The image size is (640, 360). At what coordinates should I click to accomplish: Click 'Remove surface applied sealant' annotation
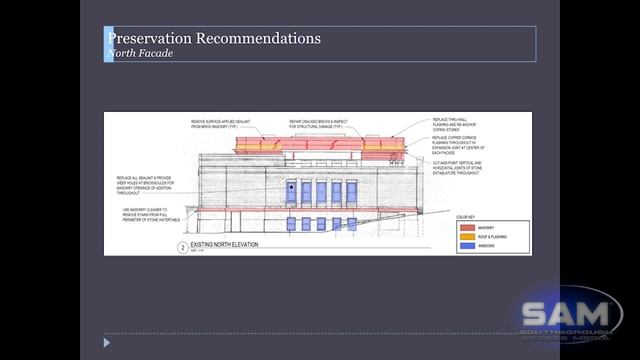pyautogui.click(x=220, y=124)
